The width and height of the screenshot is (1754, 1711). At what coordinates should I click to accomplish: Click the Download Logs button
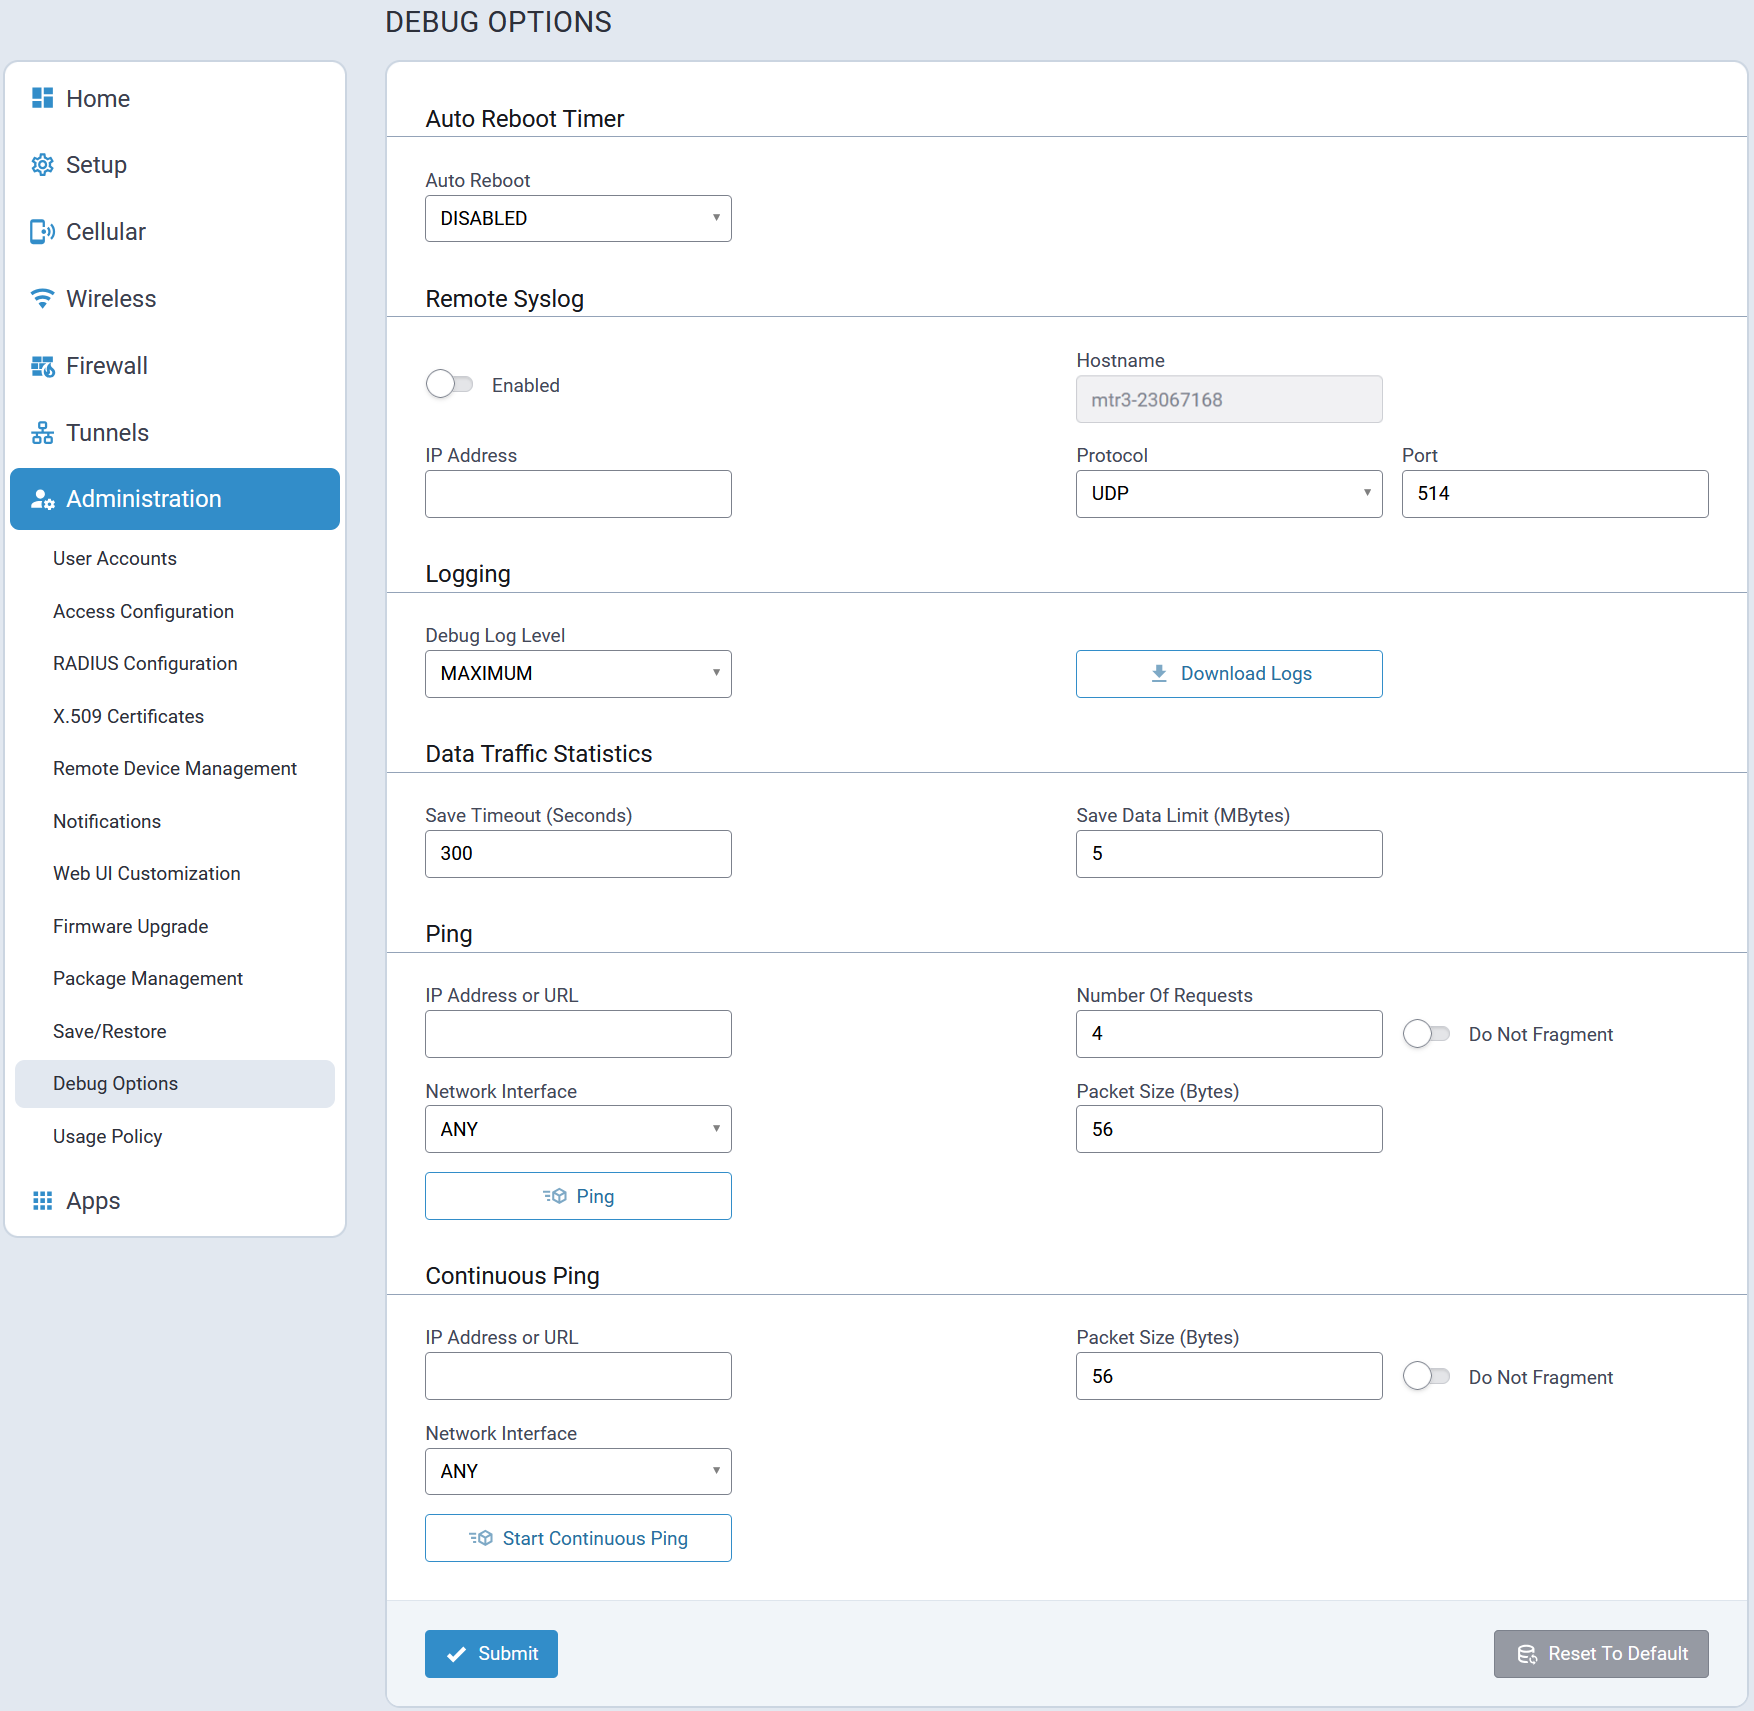click(1229, 674)
